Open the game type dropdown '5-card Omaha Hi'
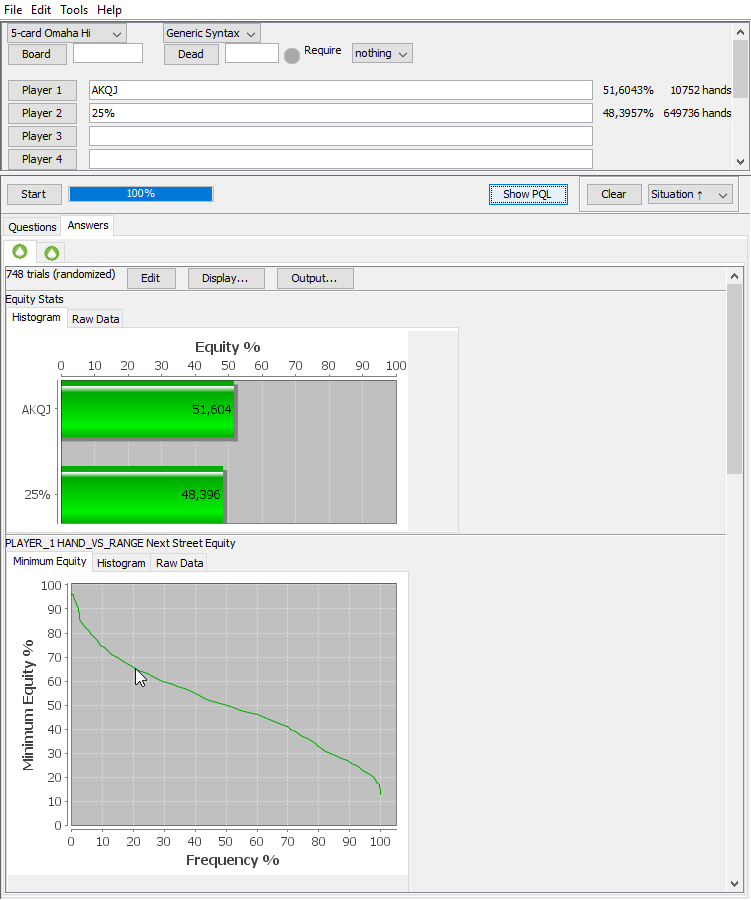Image resolution: width=751 pixels, height=900 pixels. click(x=67, y=34)
